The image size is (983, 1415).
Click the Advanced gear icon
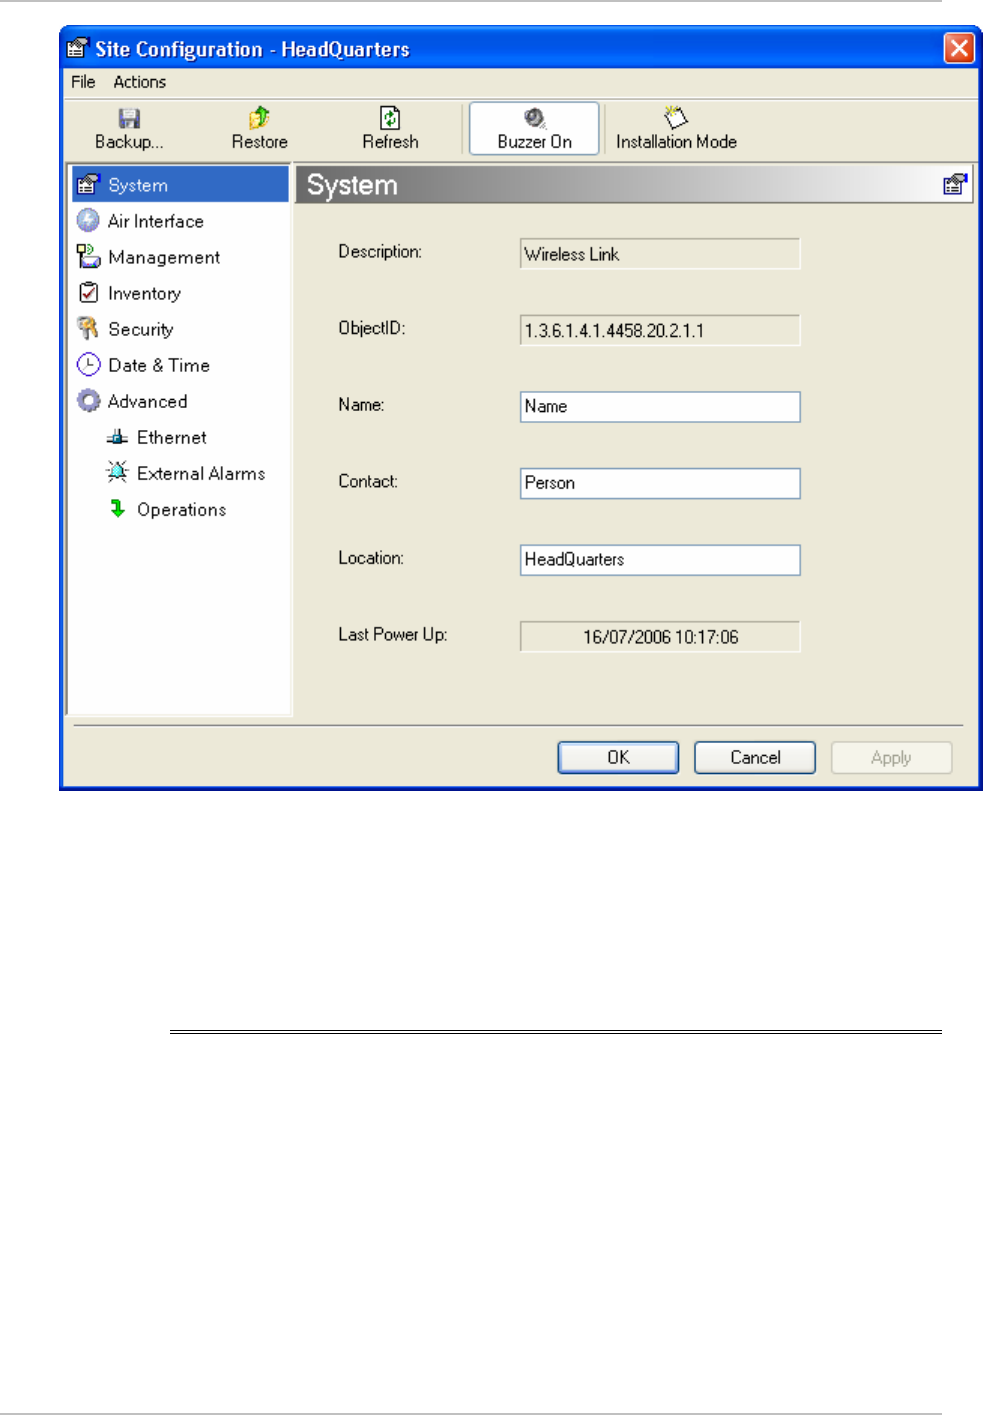click(88, 400)
